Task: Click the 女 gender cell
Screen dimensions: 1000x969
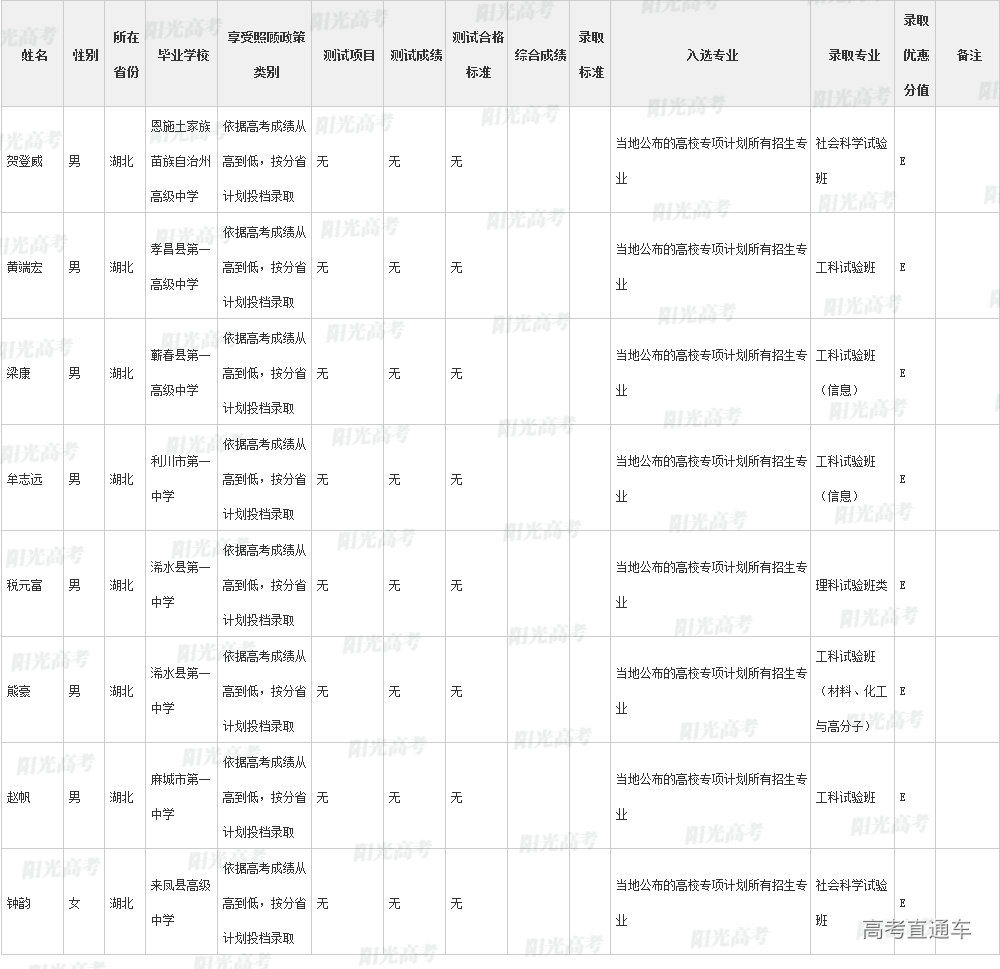Action: (74, 904)
